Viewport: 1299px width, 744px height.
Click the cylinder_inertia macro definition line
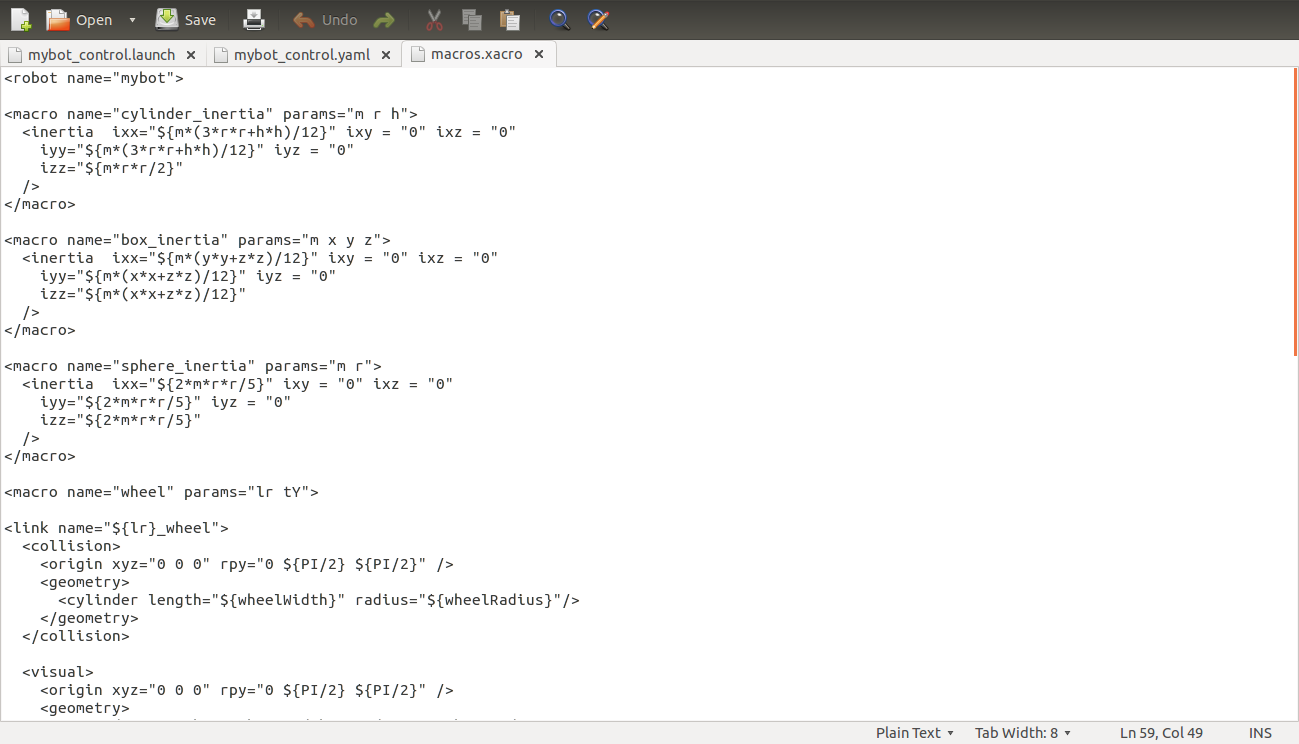pyautogui.click(x=211, y=114)
